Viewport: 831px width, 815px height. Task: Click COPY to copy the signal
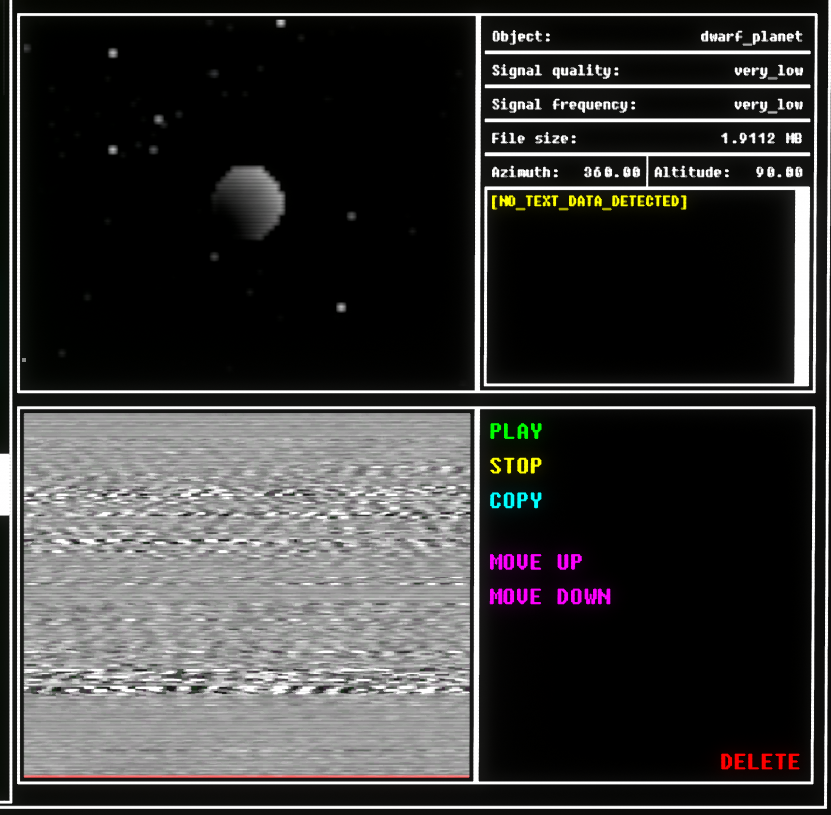click(515, 500)
